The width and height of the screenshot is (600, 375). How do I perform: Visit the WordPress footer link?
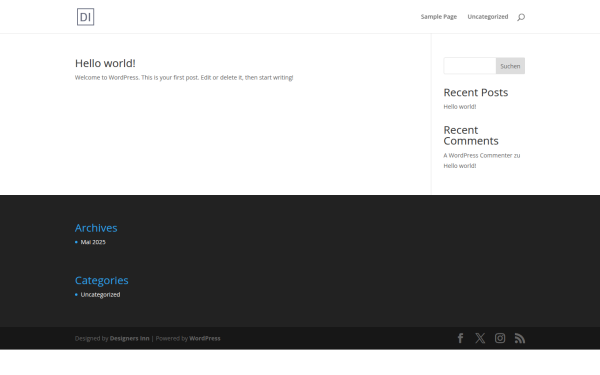coord(205,338)
